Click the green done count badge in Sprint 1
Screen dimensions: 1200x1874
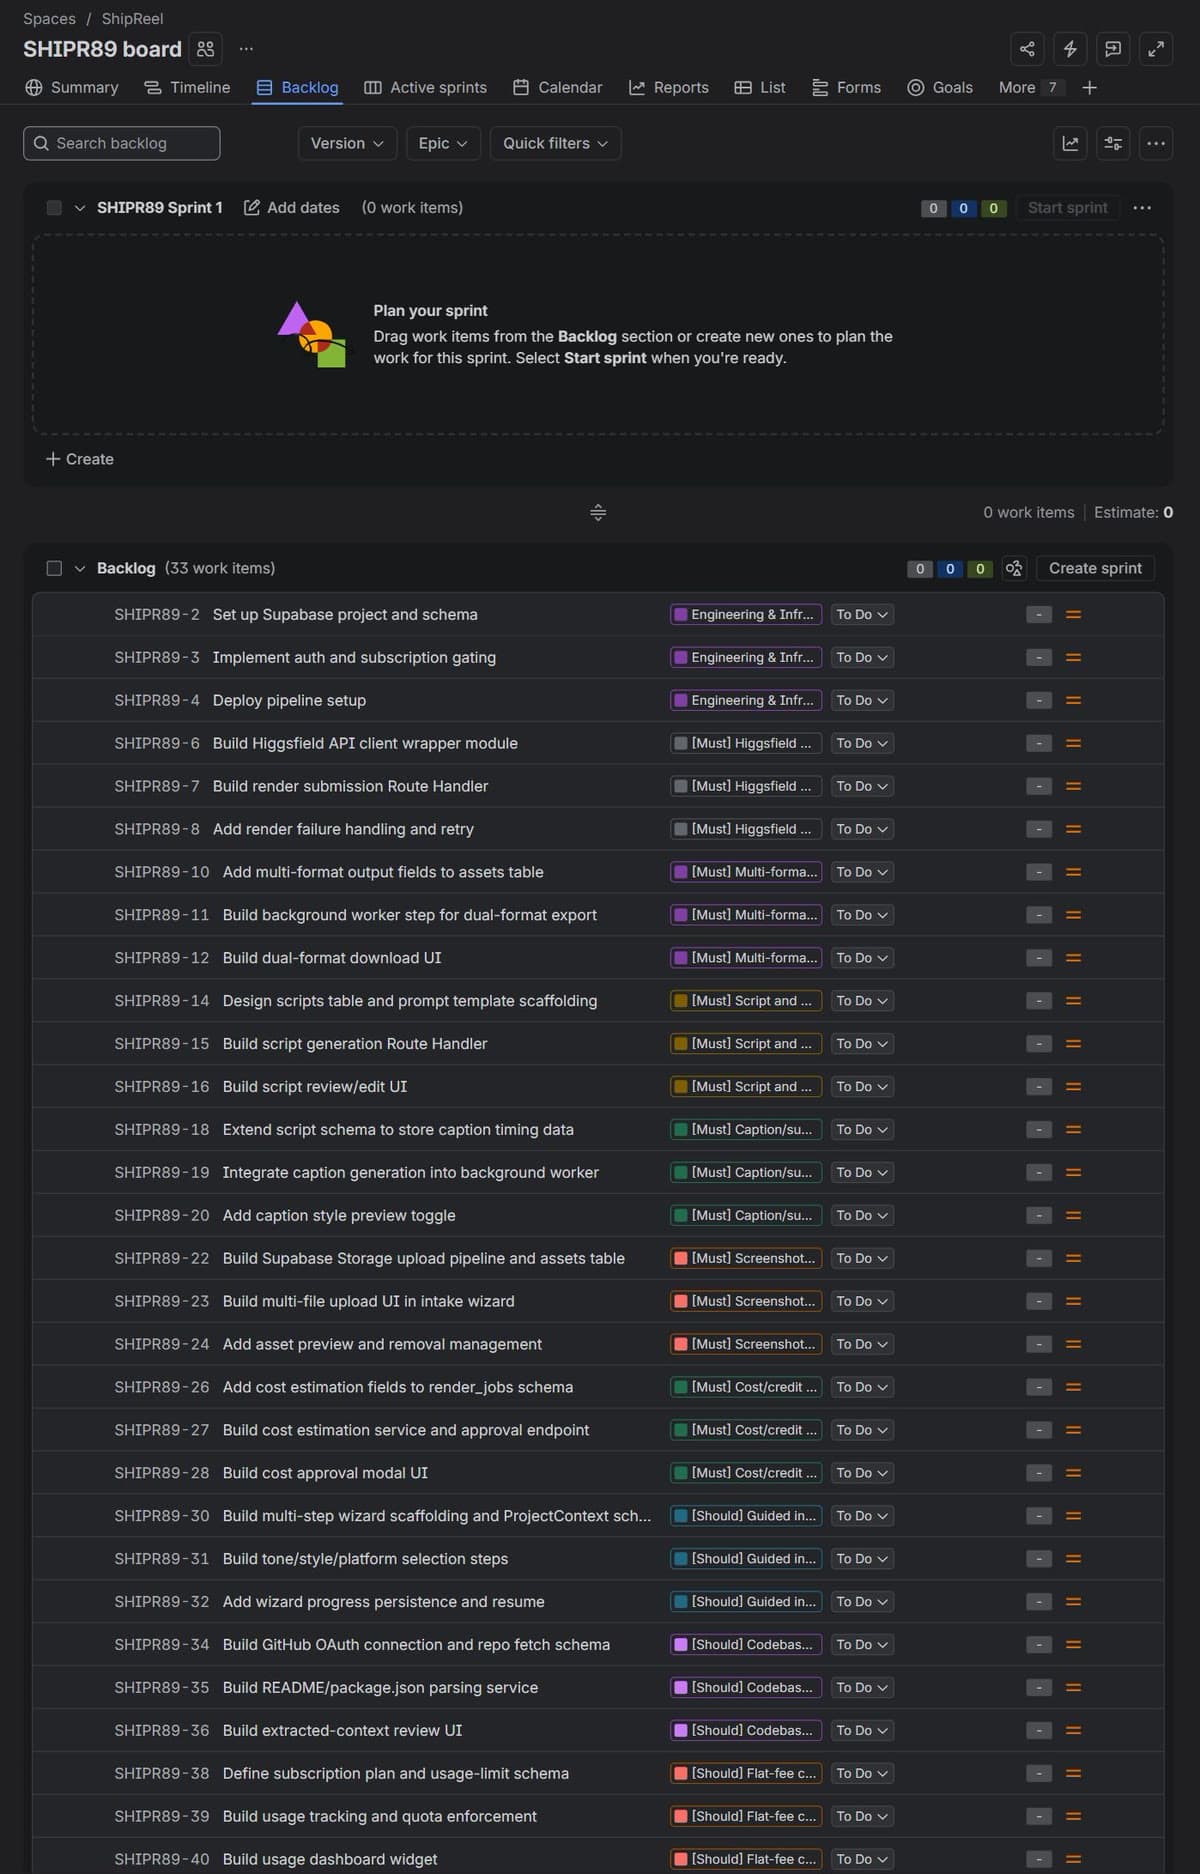pos(993,208)
